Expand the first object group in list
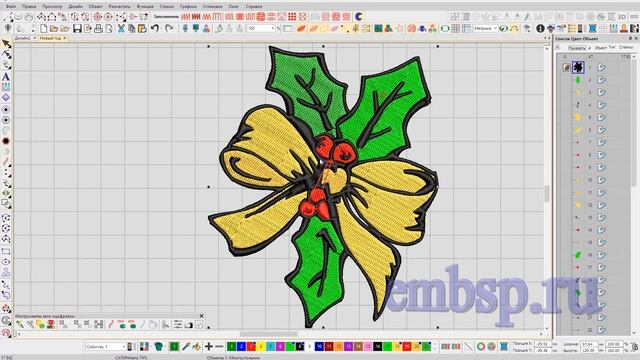Image resolution: width=640 pixels, height=360 pixels. tap(567, 67)
